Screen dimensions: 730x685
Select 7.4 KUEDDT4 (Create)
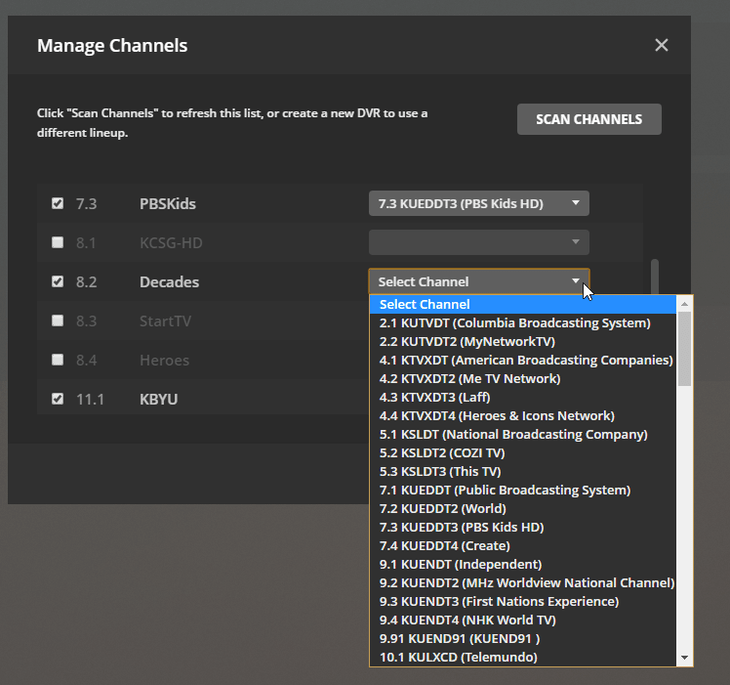[x=523, y=546]
